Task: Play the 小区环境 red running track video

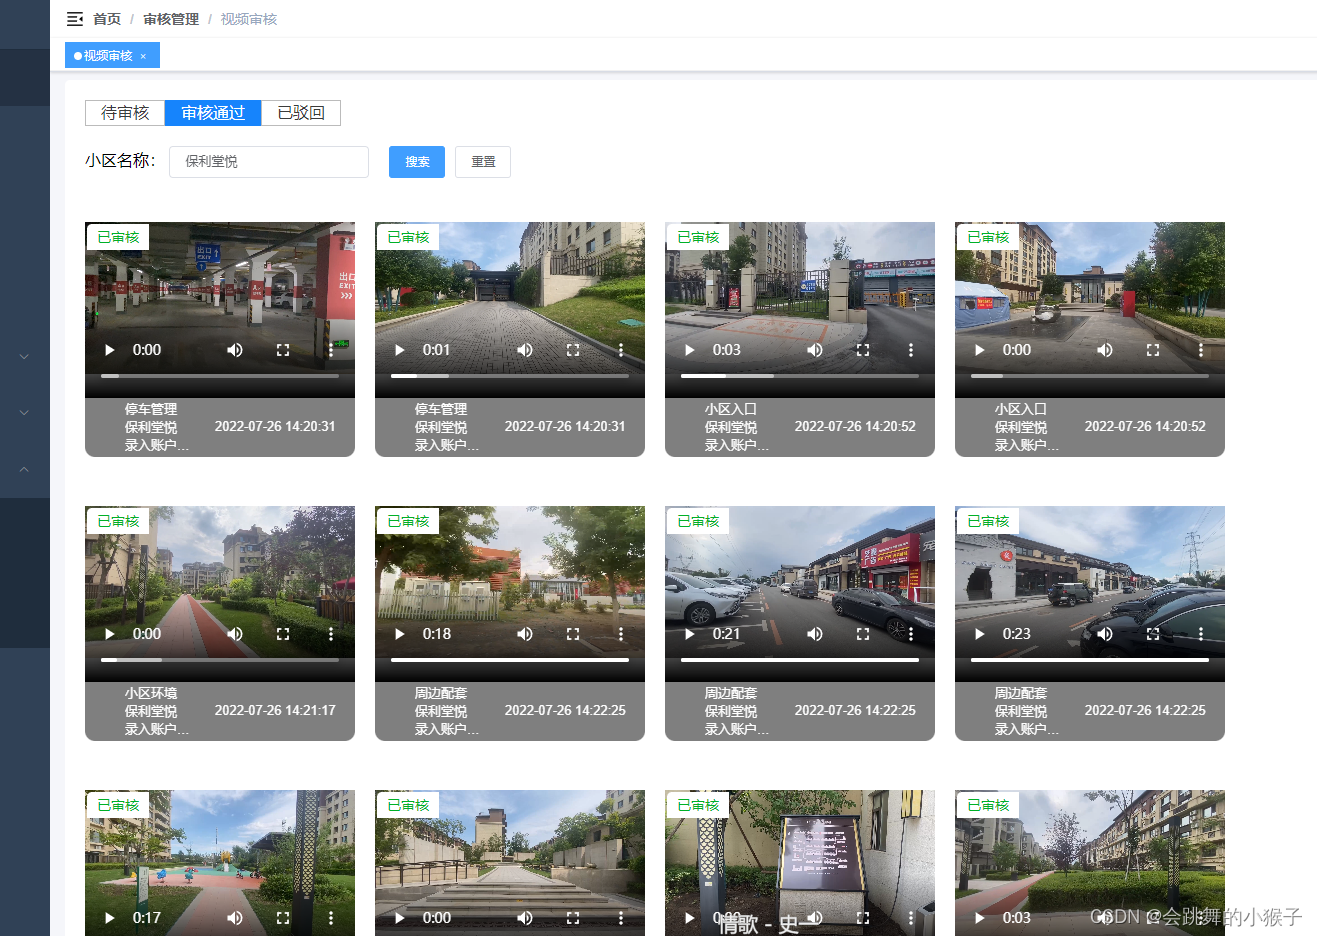Action: 109,634
